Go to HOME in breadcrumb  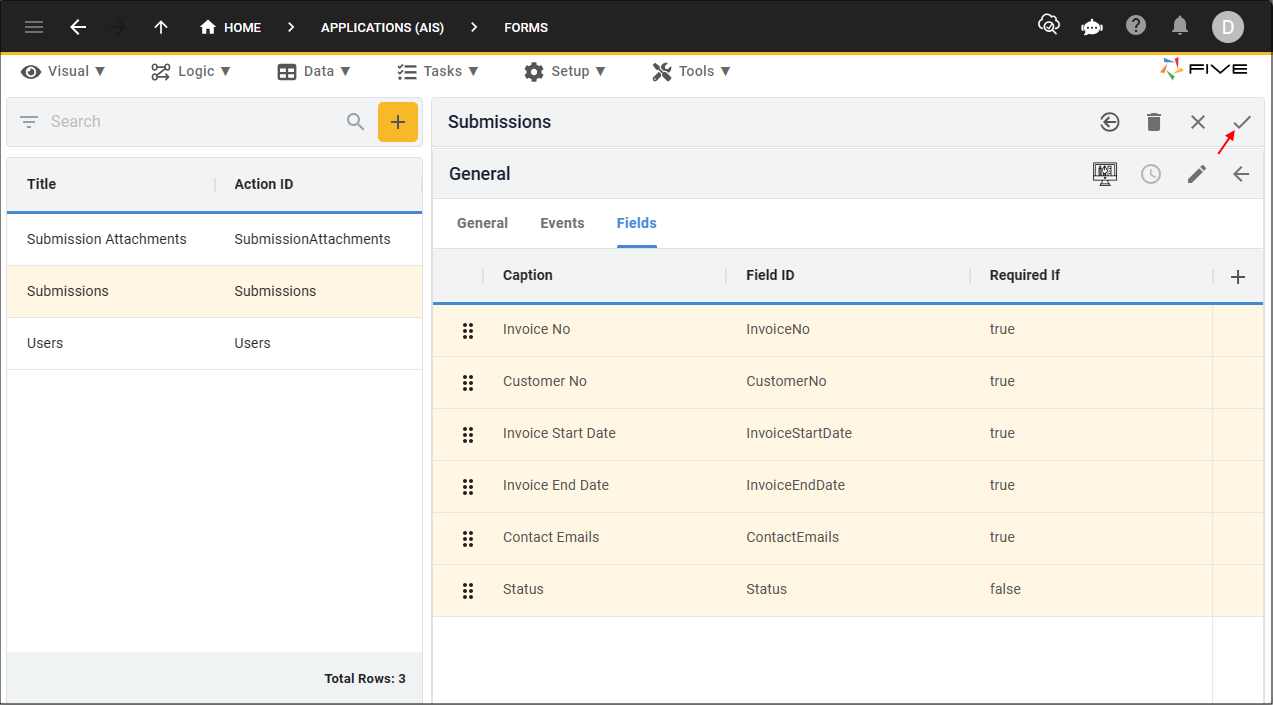coord(231,27)
